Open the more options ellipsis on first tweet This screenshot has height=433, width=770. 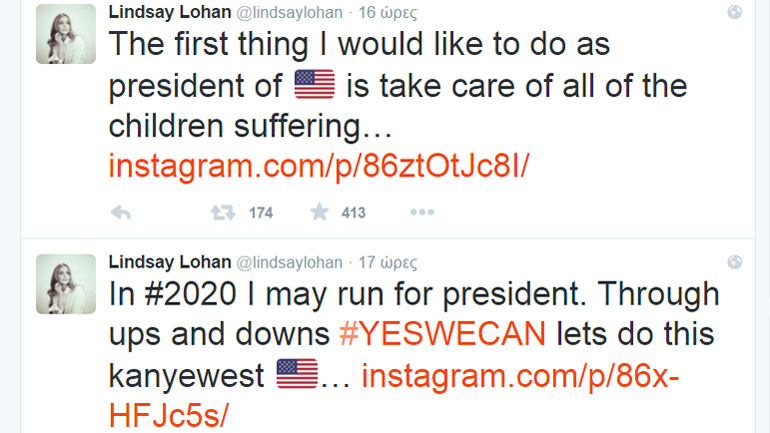[x=422, y=212]
